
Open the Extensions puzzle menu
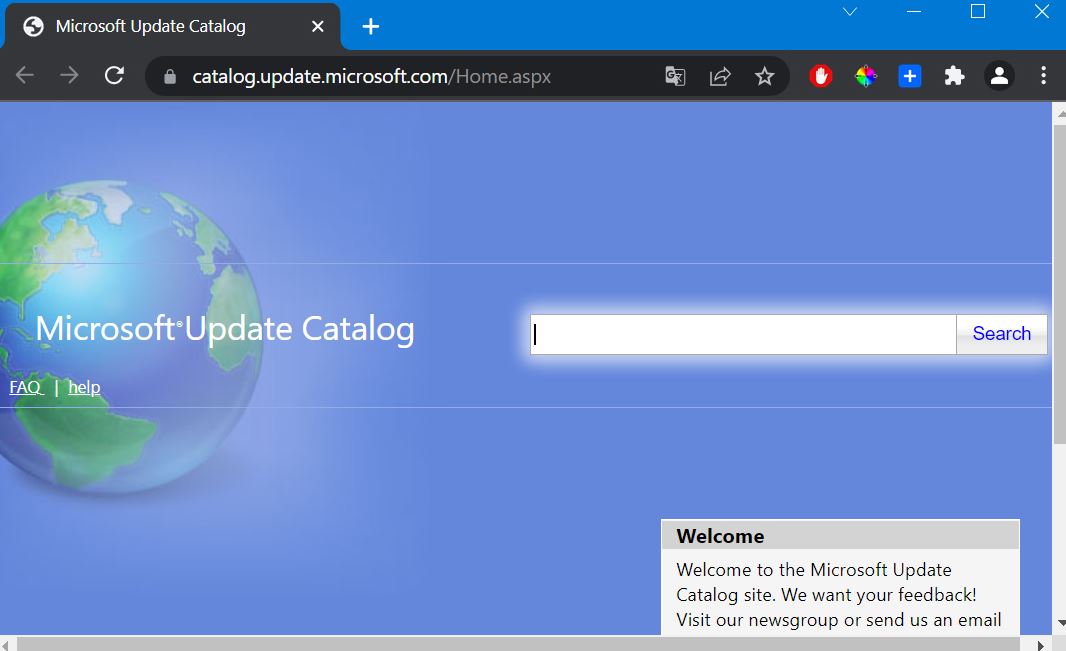pos(955,76)
